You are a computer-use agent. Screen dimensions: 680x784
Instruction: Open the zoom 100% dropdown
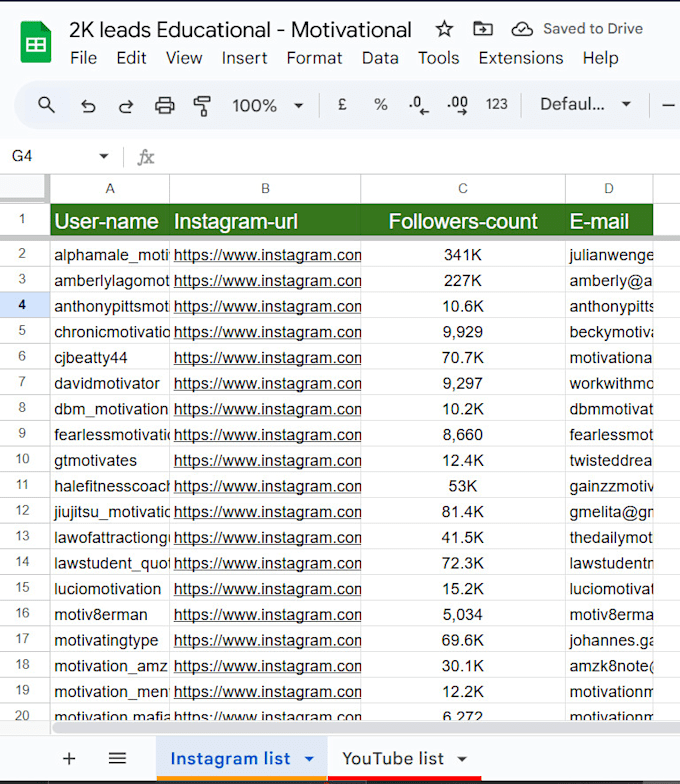(x=268, y=106)
